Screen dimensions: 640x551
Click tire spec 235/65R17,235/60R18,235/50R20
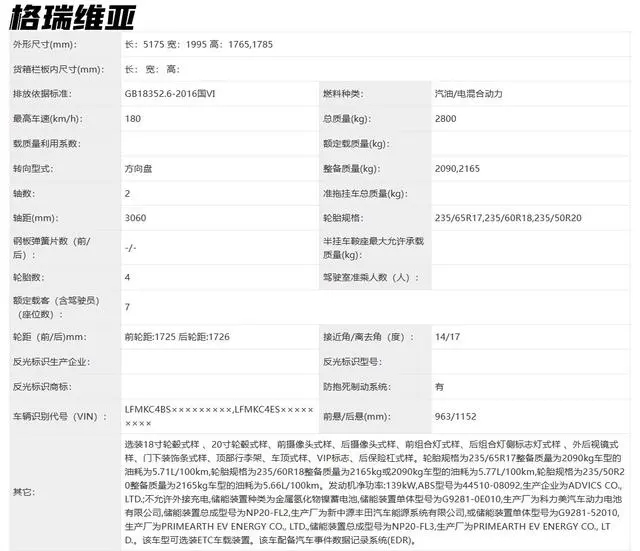click(508, 218)
